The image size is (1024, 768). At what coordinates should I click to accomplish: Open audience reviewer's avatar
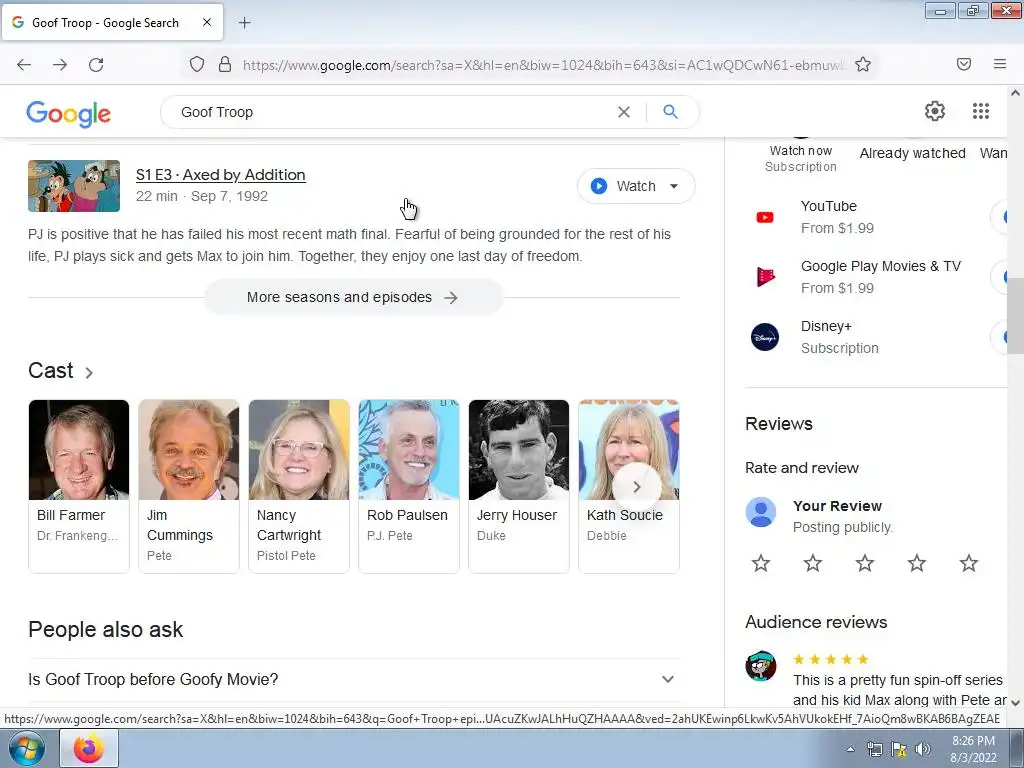(761, 666)
